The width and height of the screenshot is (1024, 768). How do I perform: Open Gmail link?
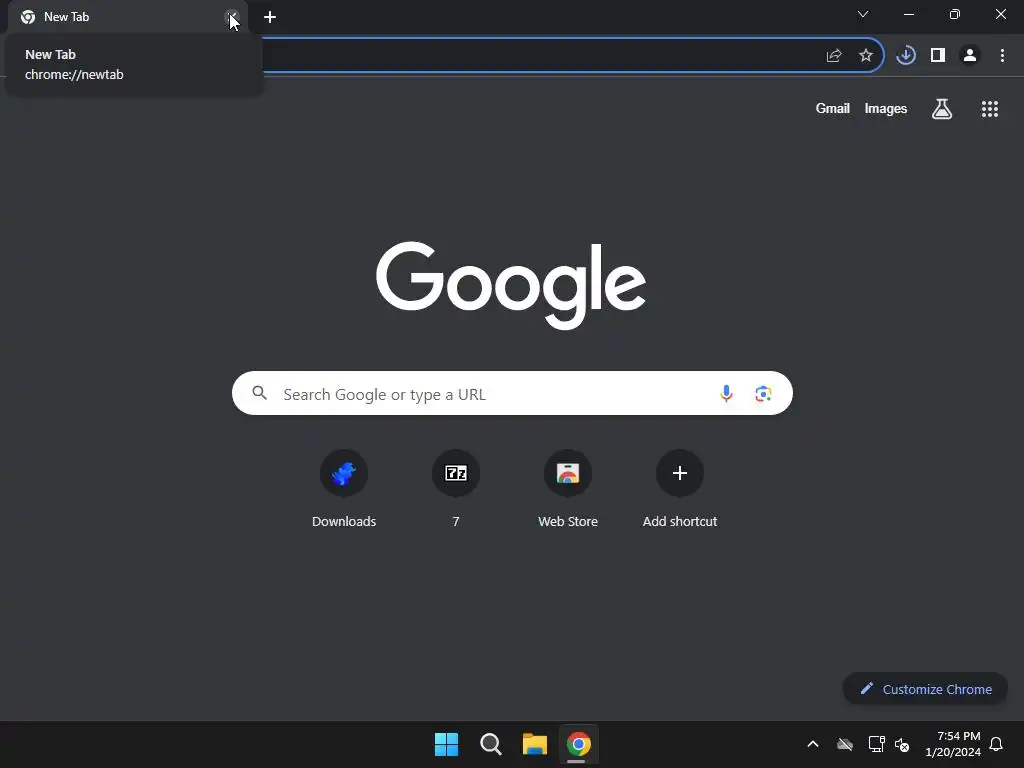point(833,108)
